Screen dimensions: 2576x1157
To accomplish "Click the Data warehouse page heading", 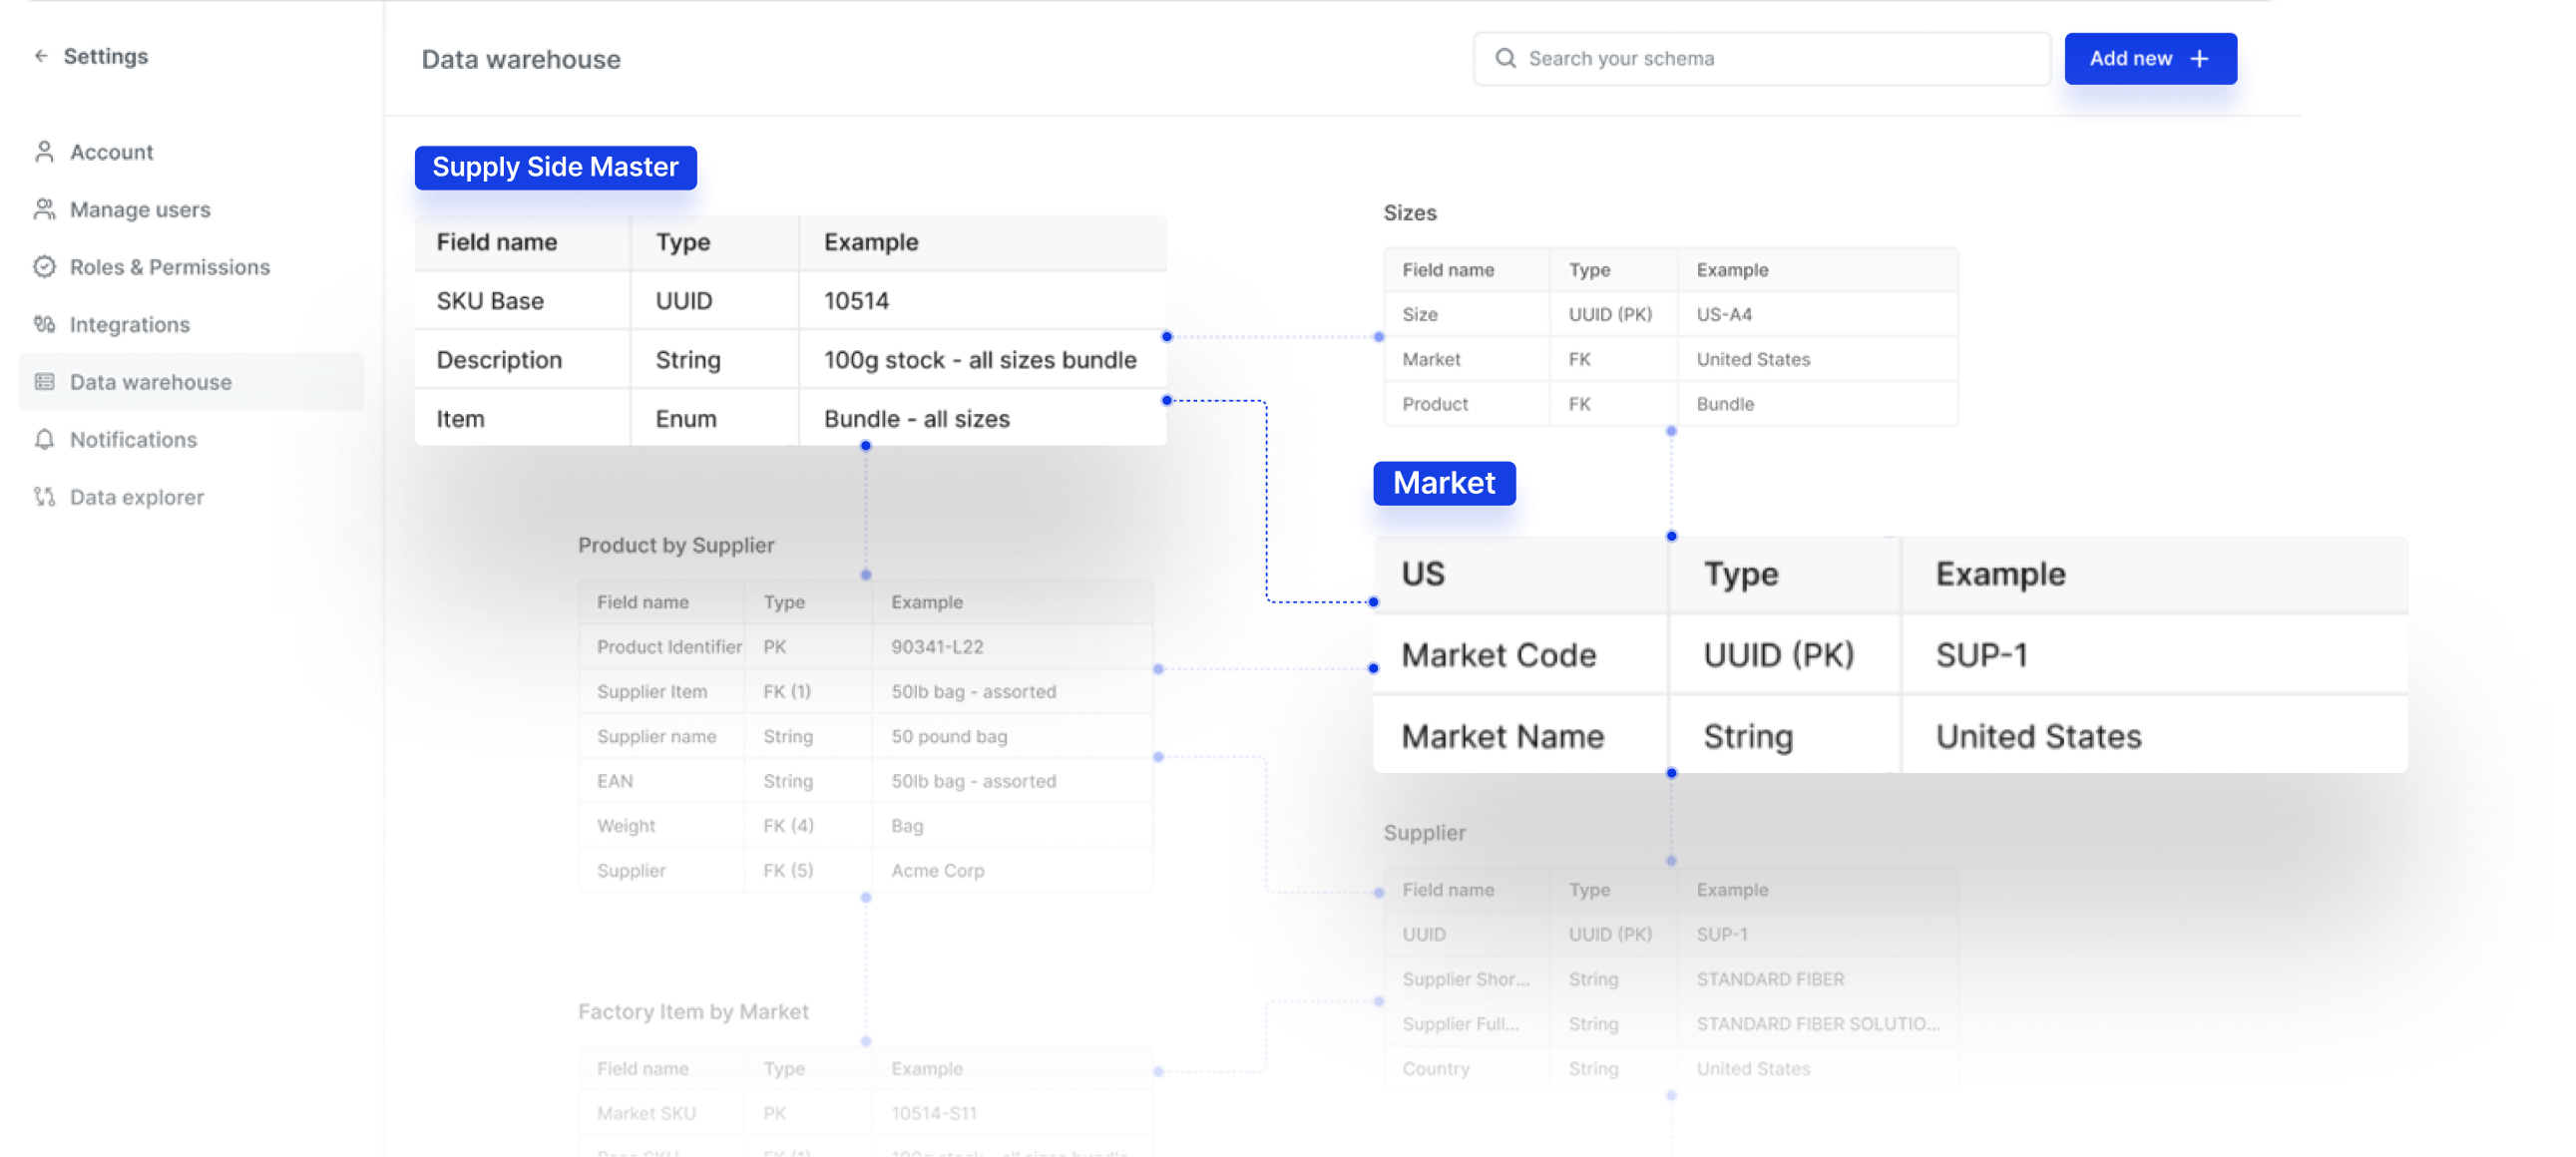I will [521, 60].
